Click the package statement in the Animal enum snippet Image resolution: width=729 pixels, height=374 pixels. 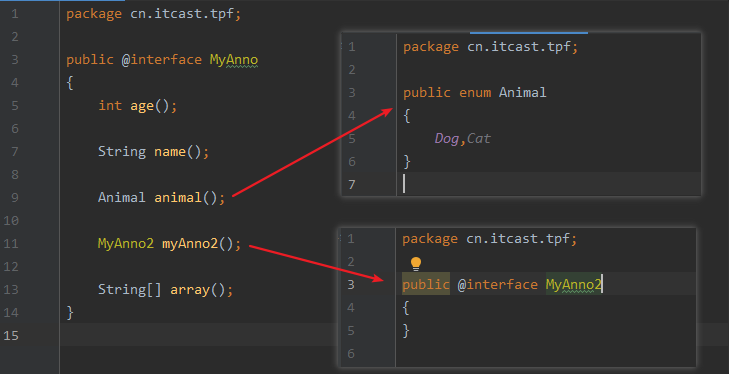pos(490,47)
